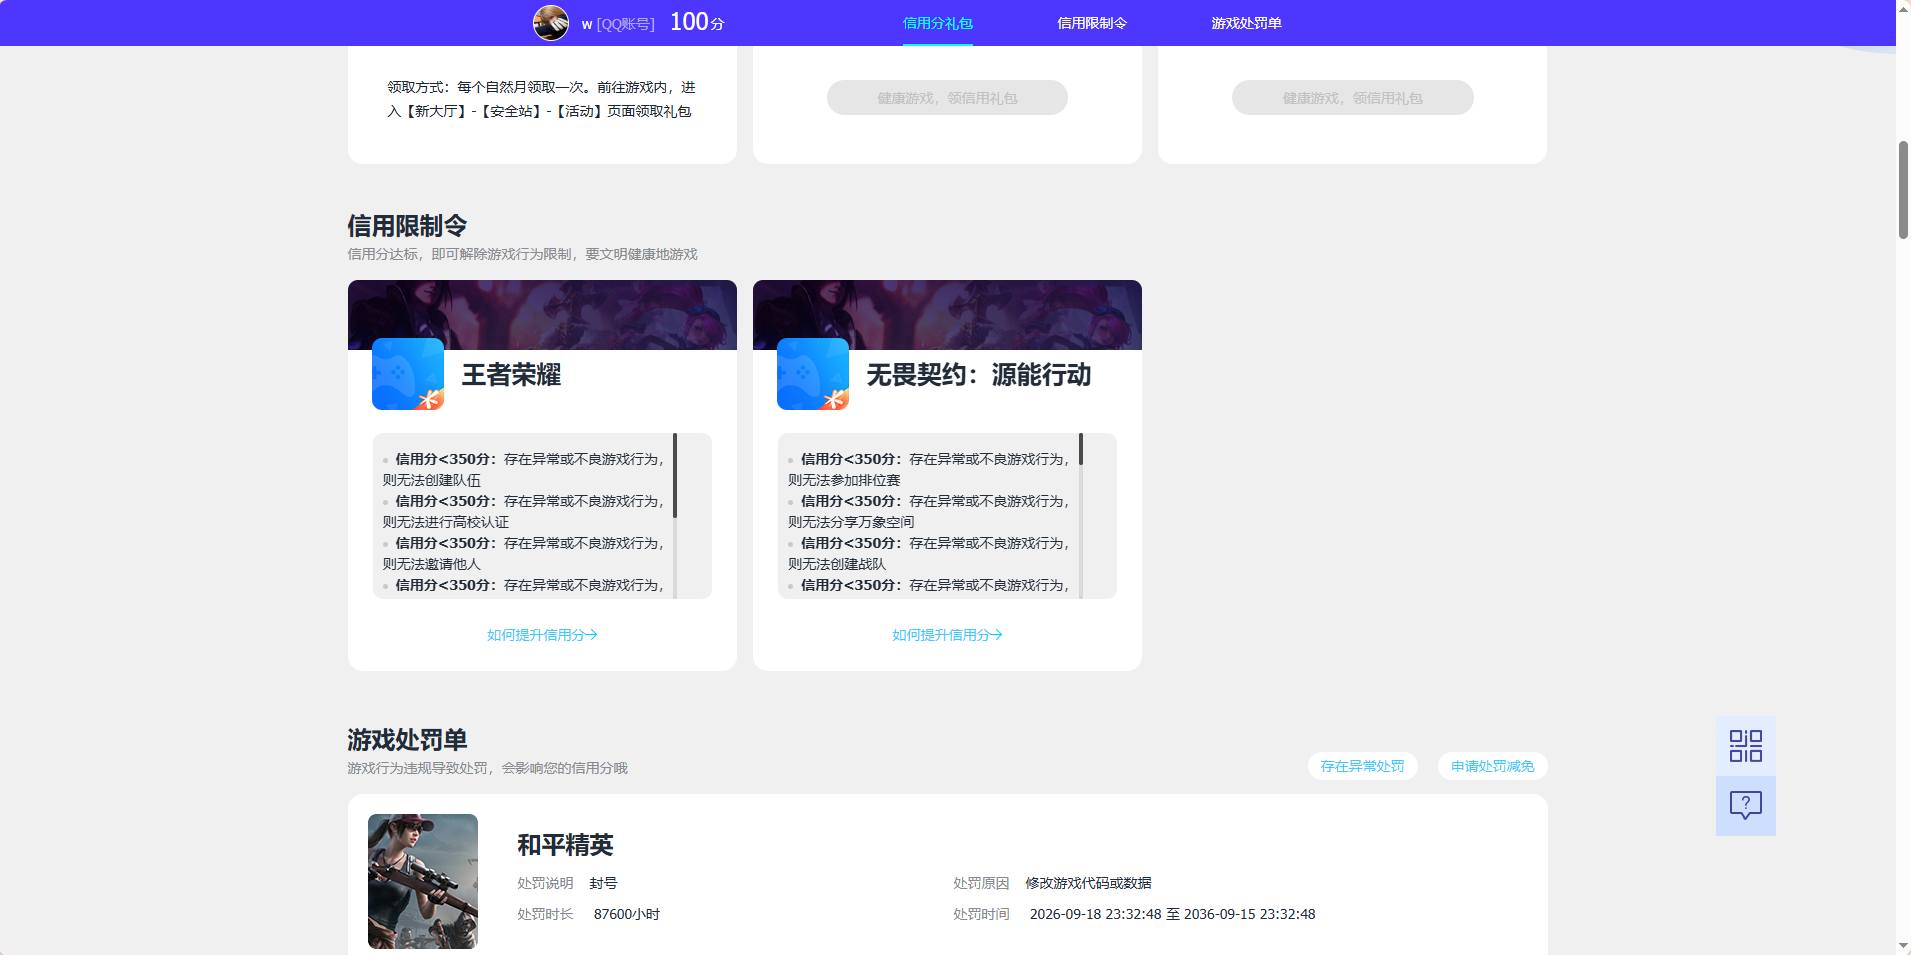The image size is (1911, 955).
Task: Click the 申请处罚减免 button
Action: (x=1492, y=766)
